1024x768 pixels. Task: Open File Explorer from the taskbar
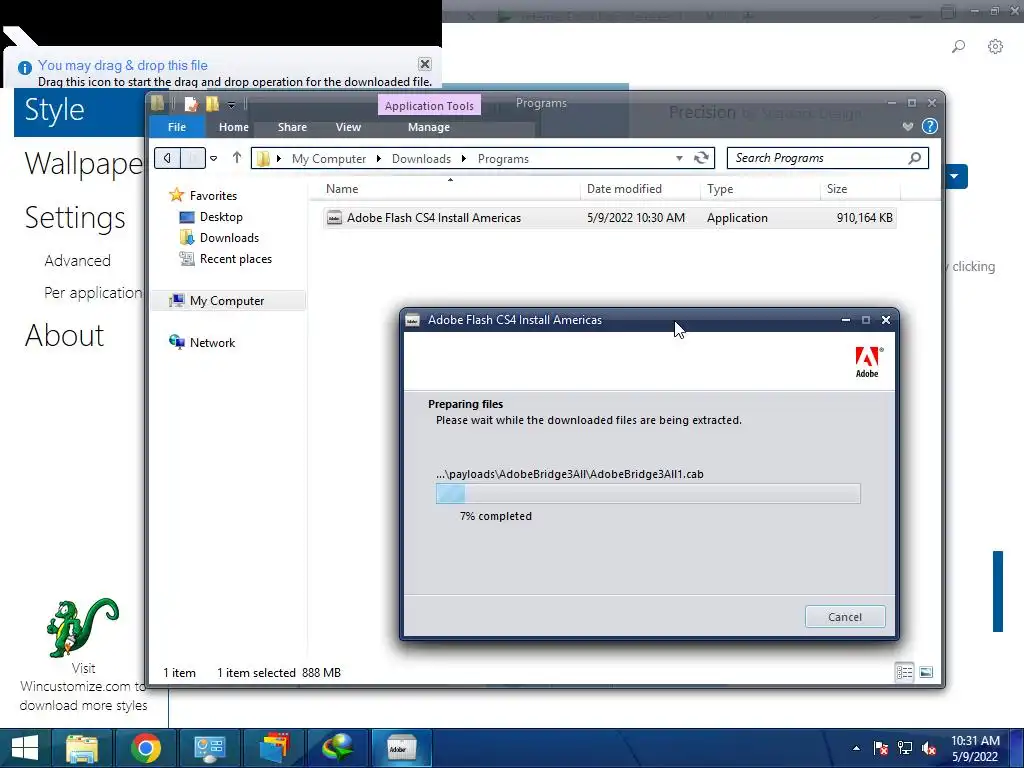[x=82, y=748]
